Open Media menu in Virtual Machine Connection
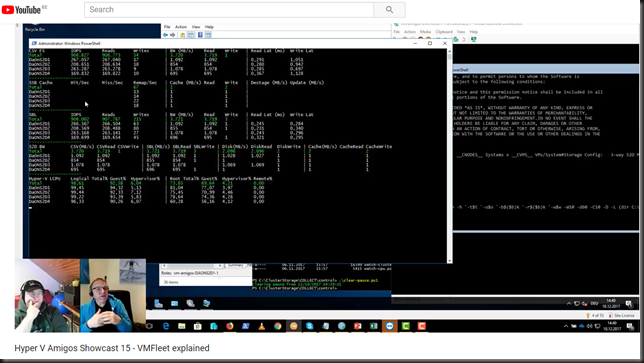 (x=425, y=32)
